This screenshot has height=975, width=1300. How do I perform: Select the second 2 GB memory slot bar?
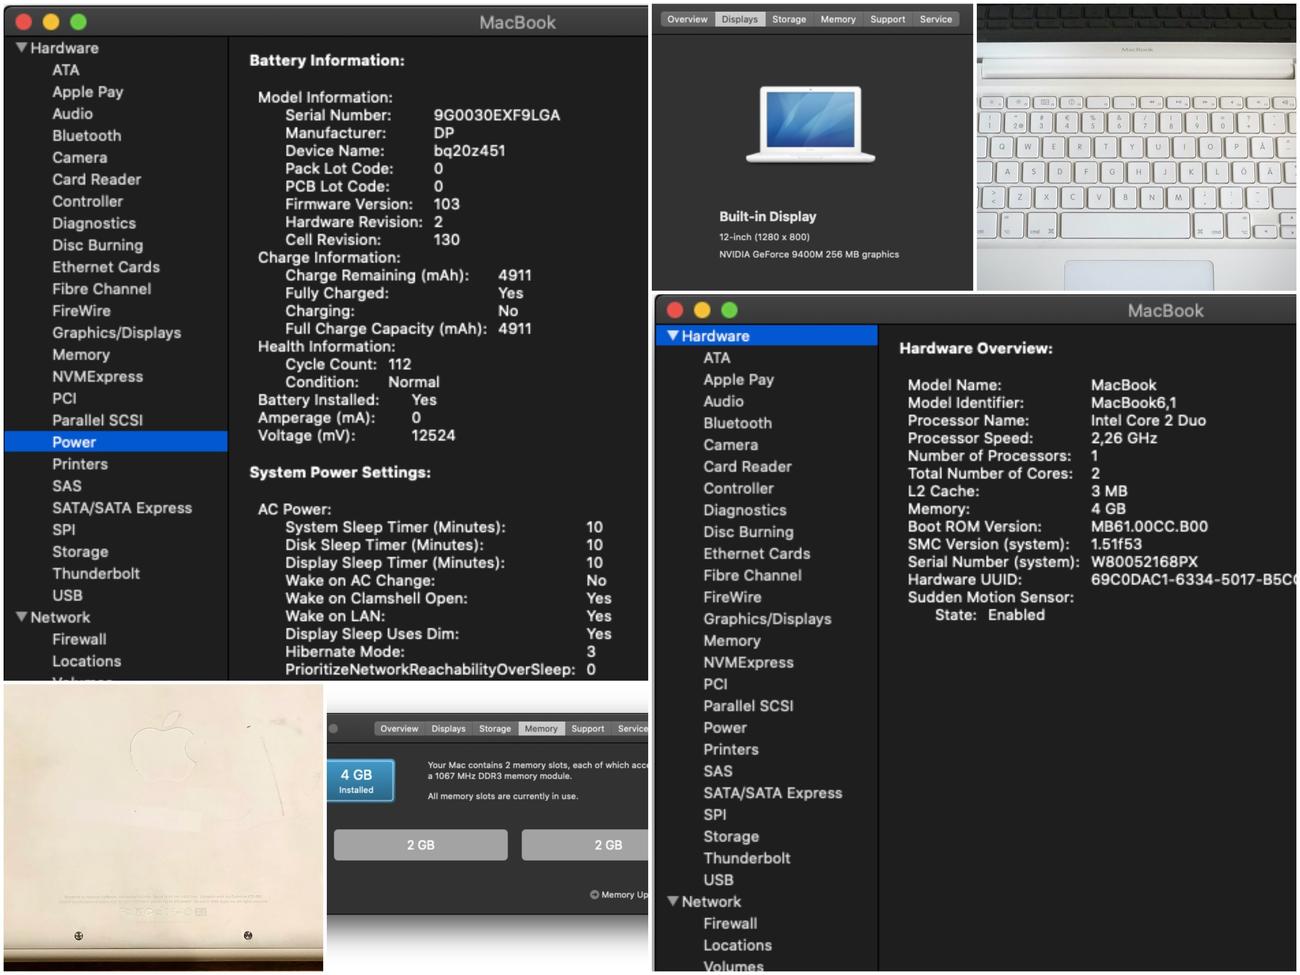[x=586, y=845]
